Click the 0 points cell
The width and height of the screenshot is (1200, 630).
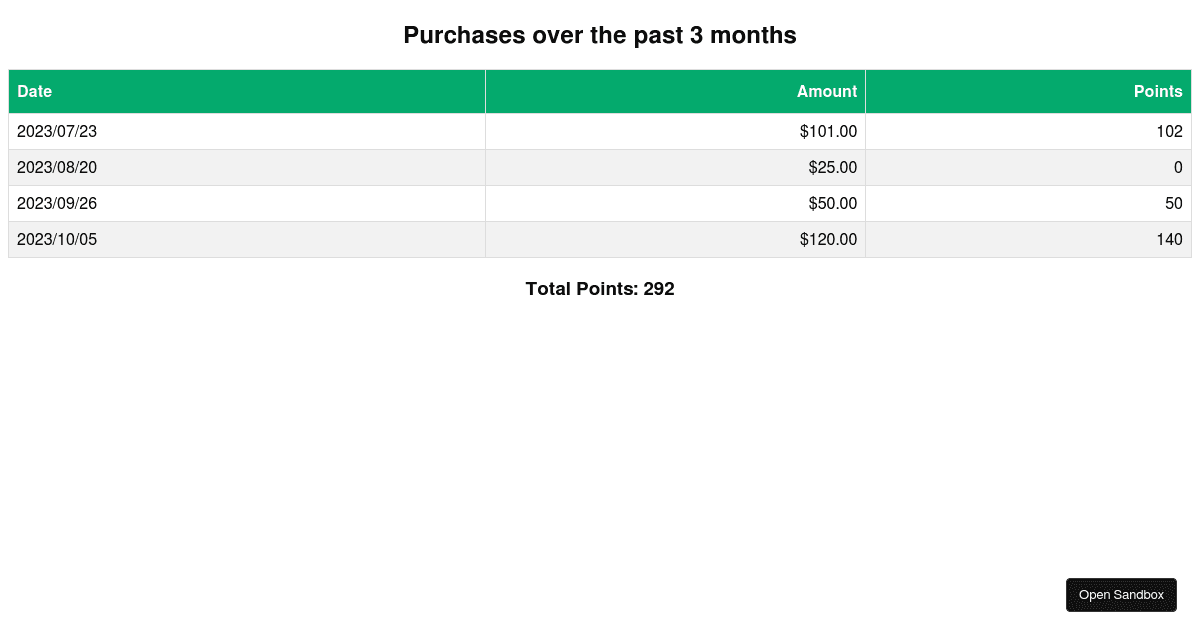coord(1029,167)
